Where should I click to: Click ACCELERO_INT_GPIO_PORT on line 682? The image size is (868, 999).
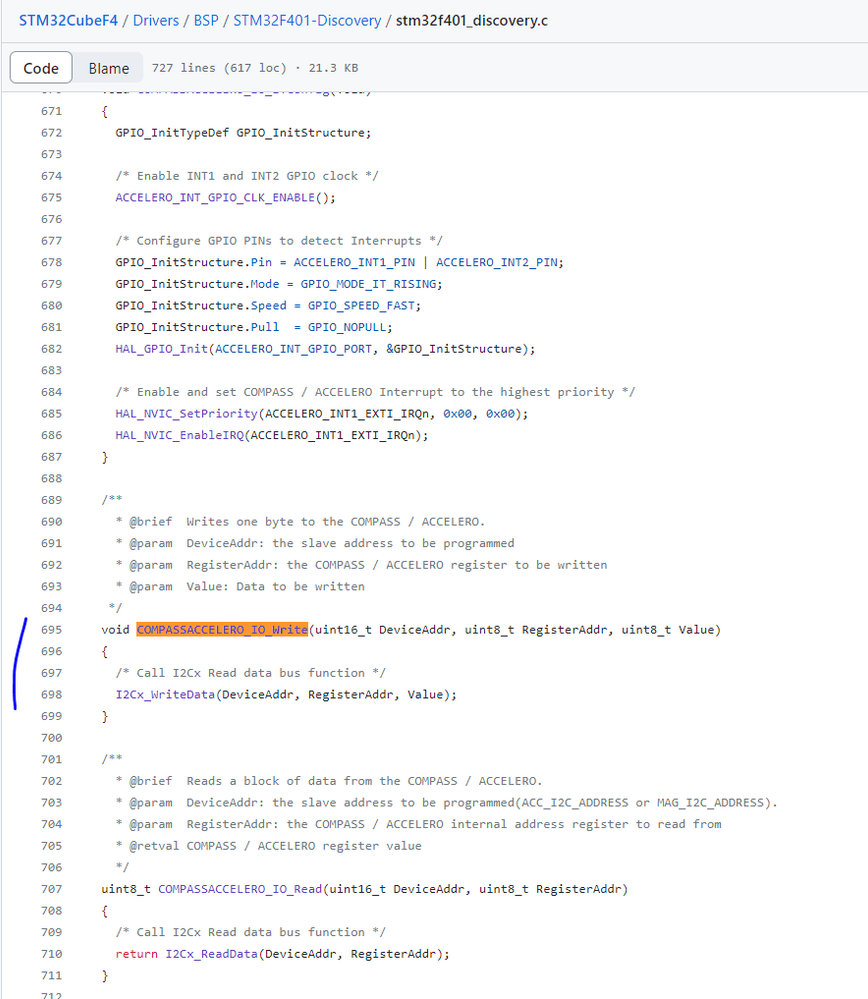tap(294, 349)
